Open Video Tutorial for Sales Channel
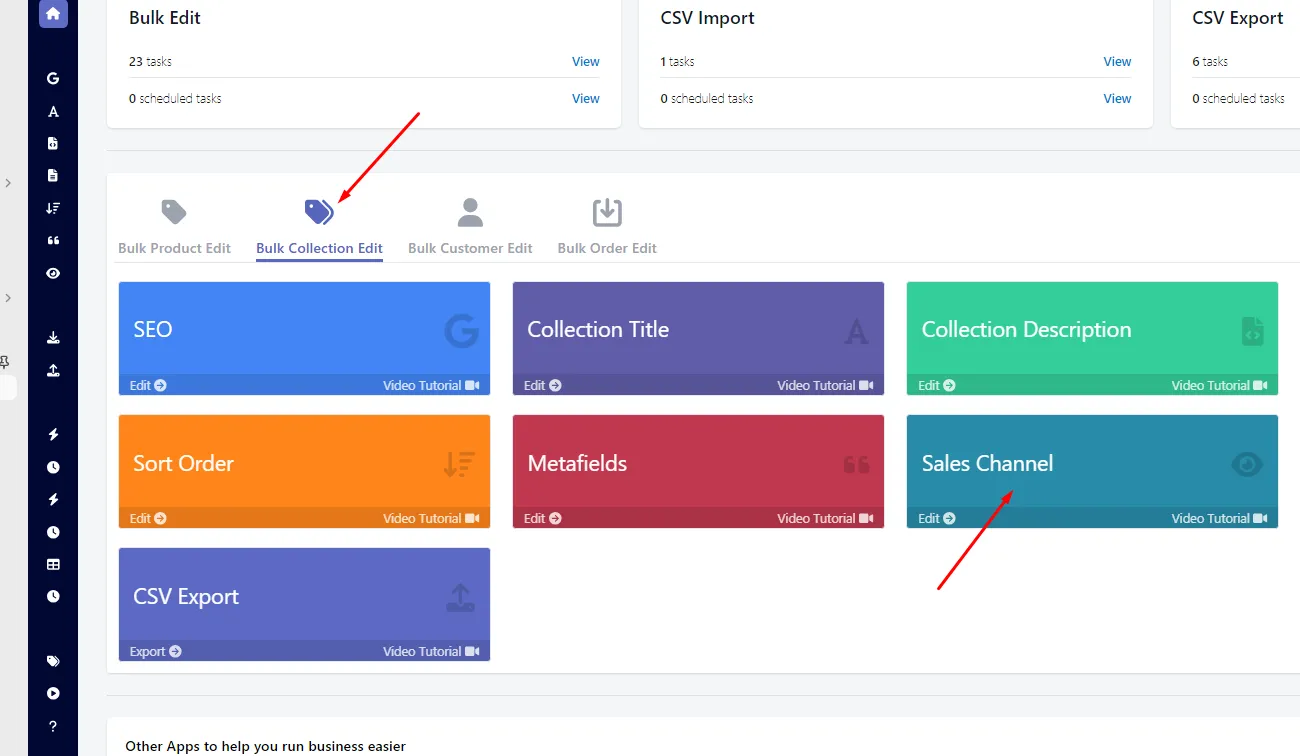 [x=1219, y=518]
